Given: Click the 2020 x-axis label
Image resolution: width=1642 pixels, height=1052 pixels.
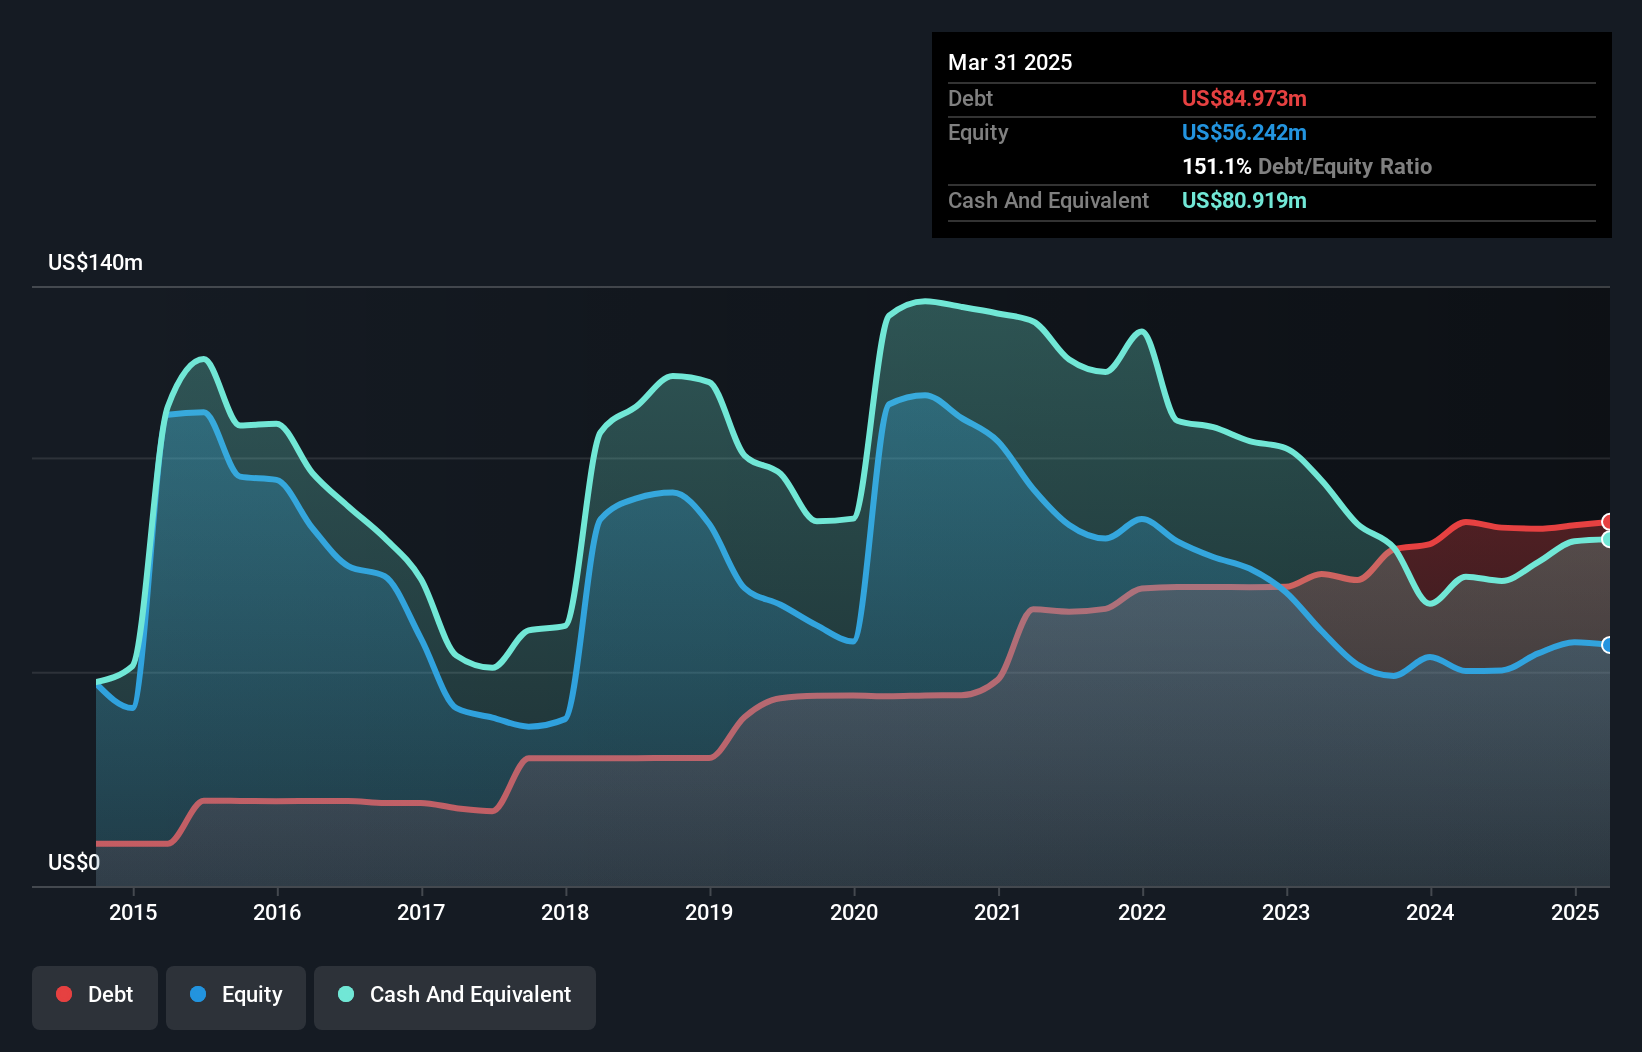Looking at the screenshot, I should 854,912.
